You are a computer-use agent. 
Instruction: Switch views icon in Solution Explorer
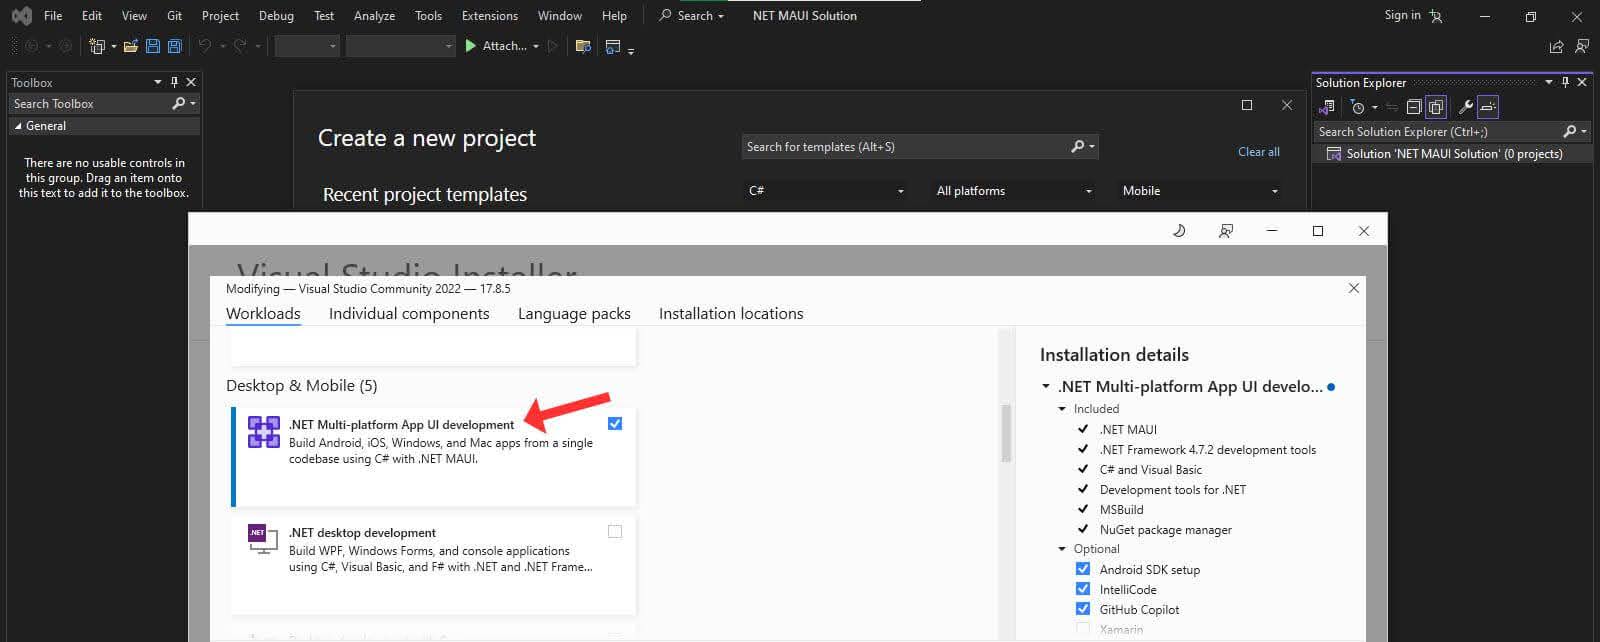pos(1328,107)
